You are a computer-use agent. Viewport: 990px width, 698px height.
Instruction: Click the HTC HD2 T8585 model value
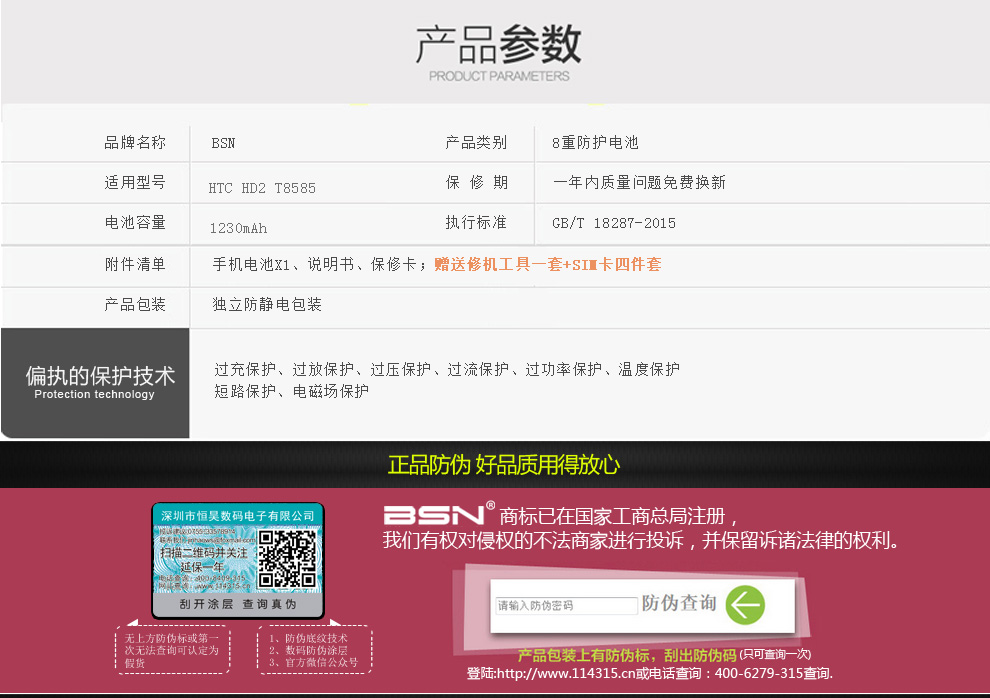[x=262, y=188]
